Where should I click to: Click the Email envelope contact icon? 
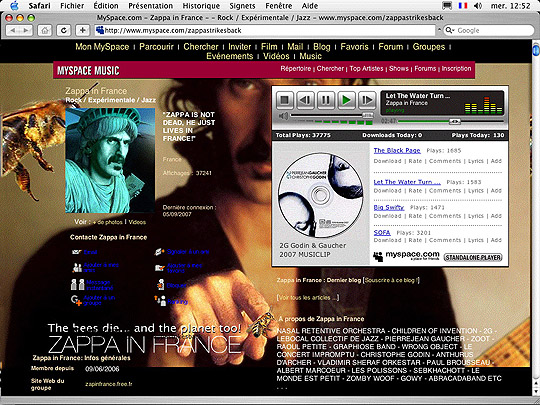pyautogui.click(x=76, y=252)
